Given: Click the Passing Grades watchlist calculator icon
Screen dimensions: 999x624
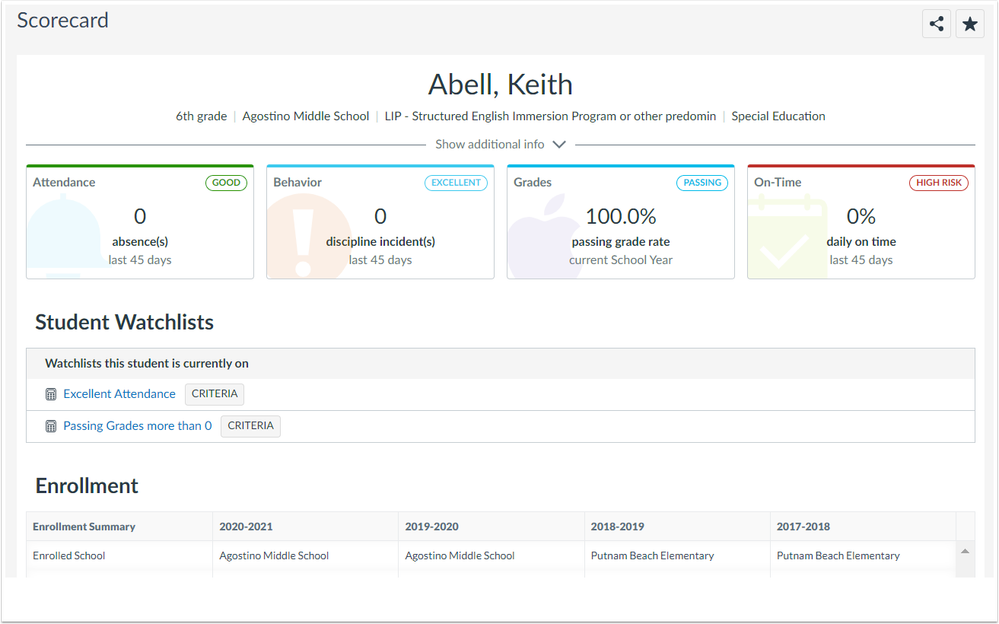Looking at the screenshot, I should tap(51, 426).
